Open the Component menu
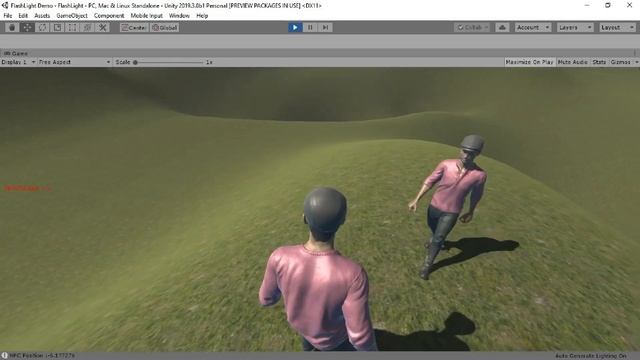 click(109, 16)
